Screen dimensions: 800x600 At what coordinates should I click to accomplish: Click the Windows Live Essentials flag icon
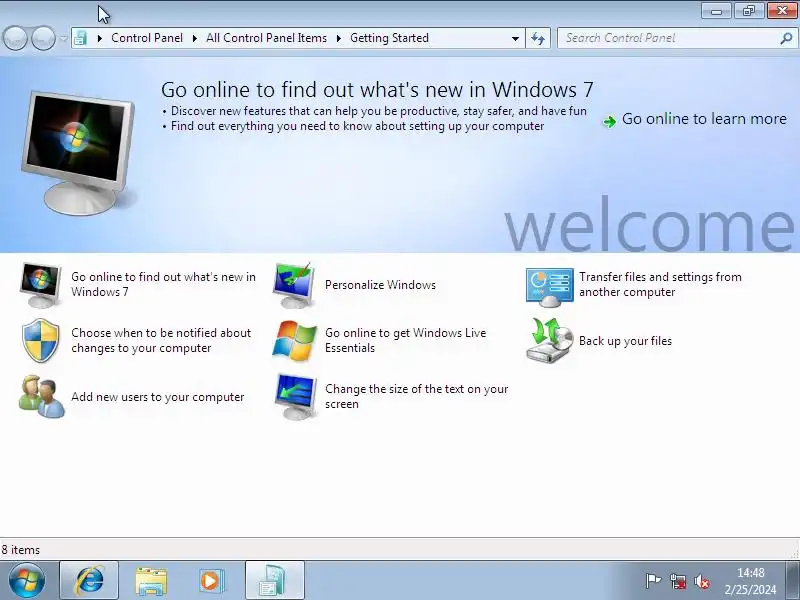pos(294,341)
